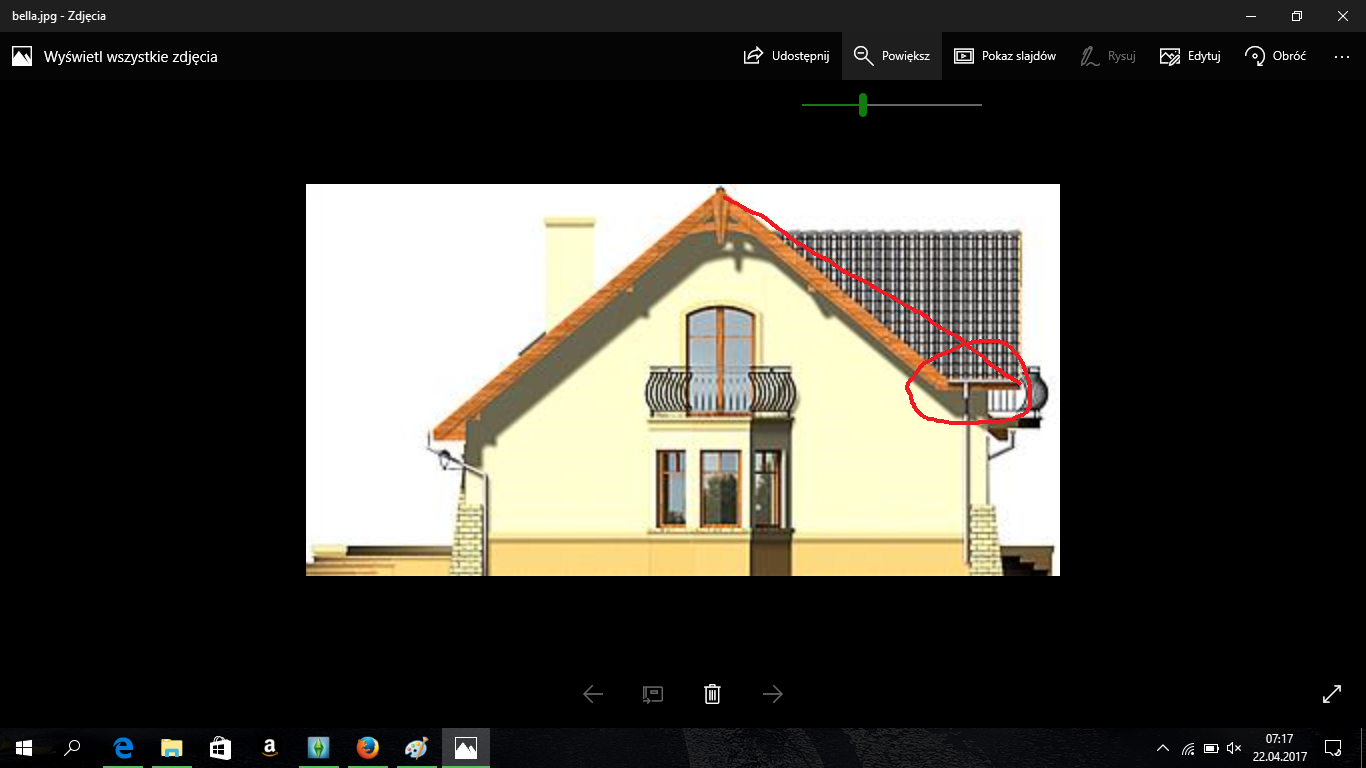Viewport: 1366px width, 768px height.
Task: Select the Rysuj draw tool
Action: click(1108, 56)
